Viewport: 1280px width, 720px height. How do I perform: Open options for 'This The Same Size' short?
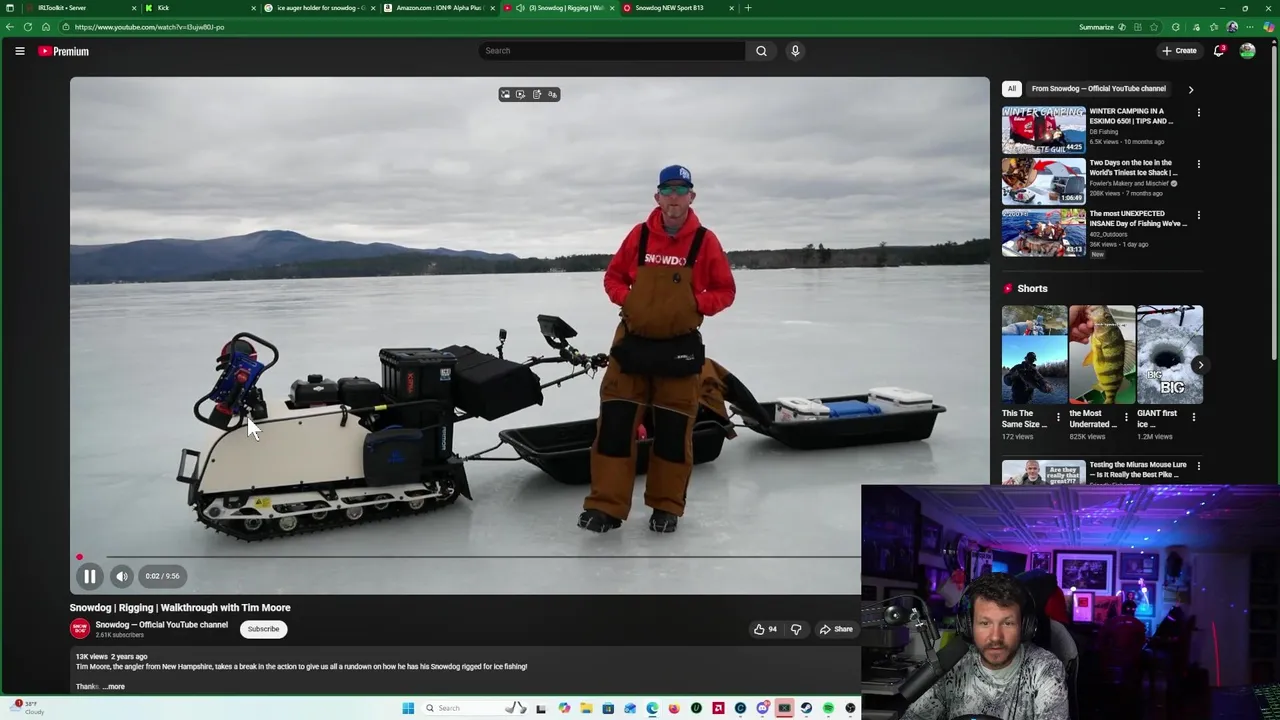1058,417
